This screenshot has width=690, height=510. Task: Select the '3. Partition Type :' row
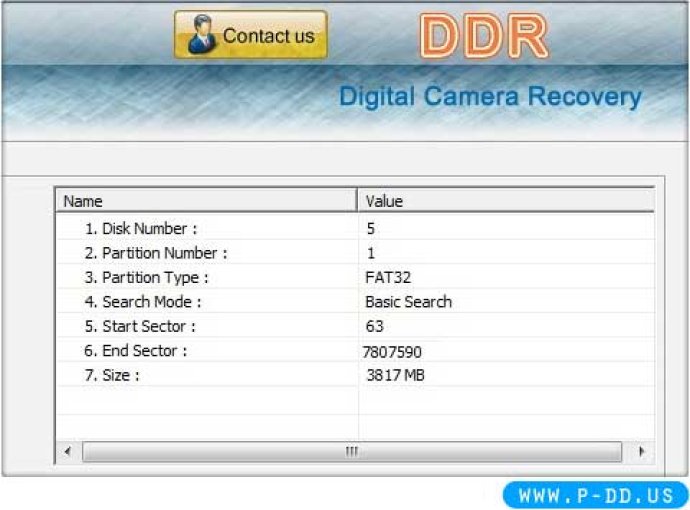[356, 277]
